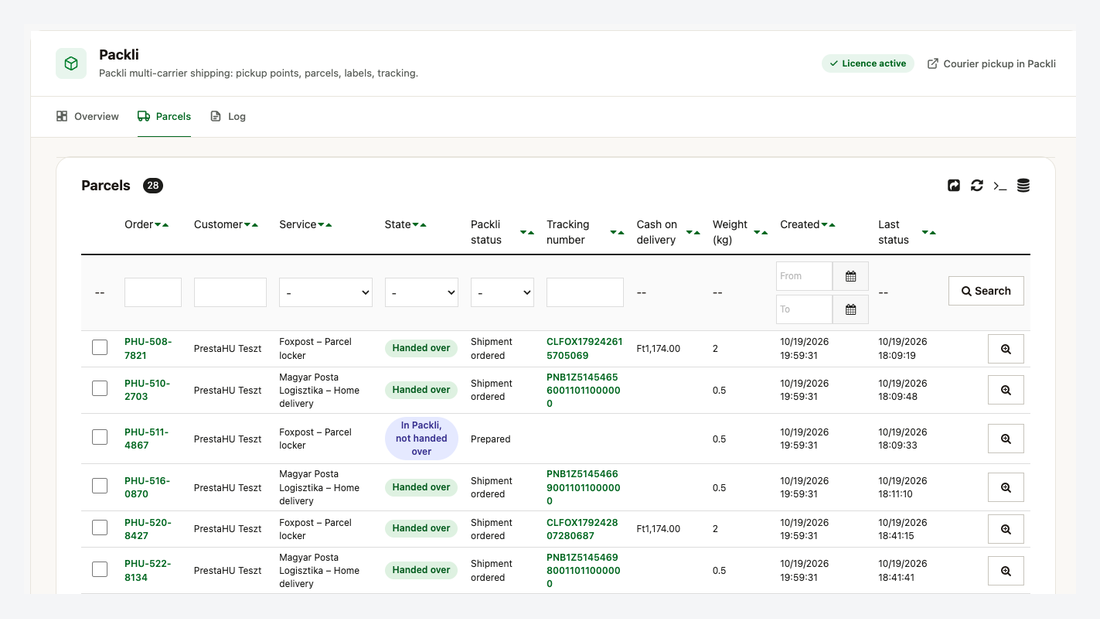This screenshot has height=619, width=1100.
Task: Refresh the parcels list
Action: (x=977, y=185)
